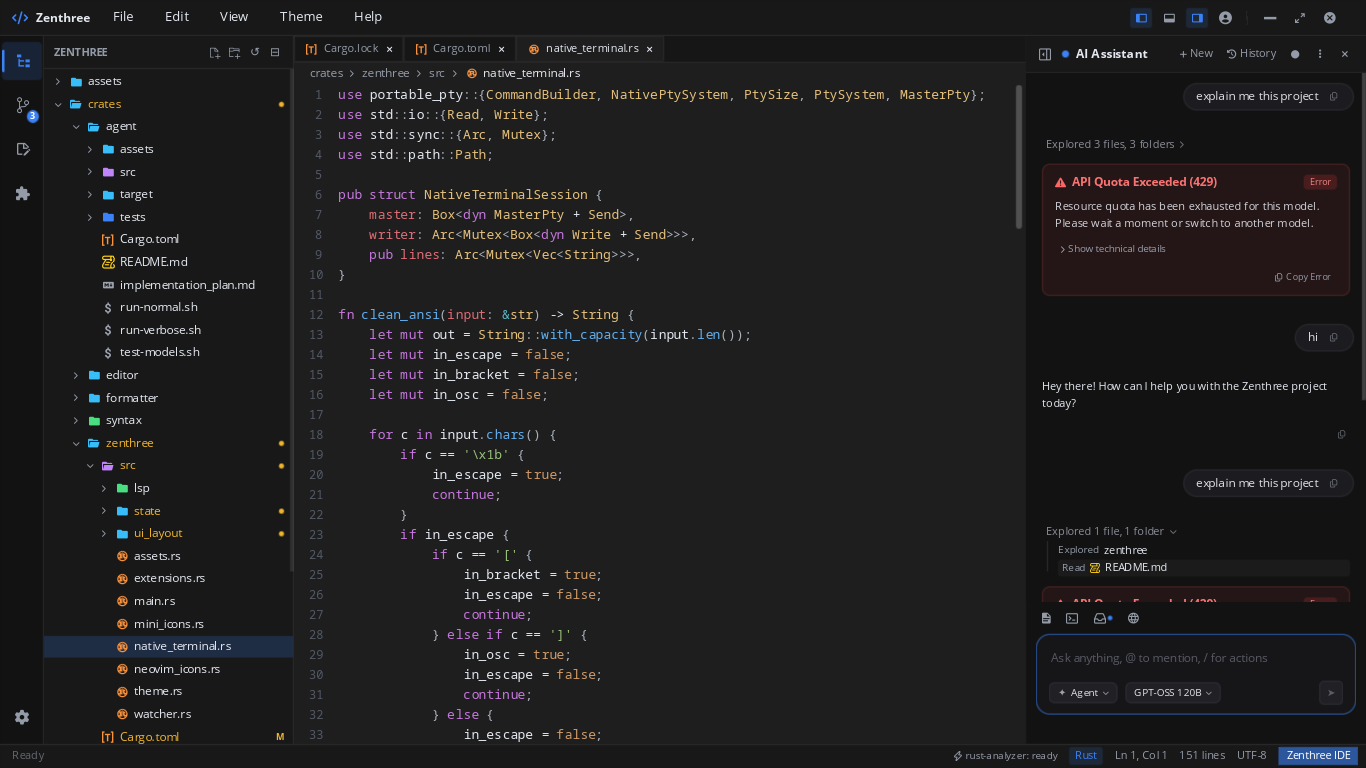Viewport: 1366px width, 768px height.
Task: Start a New AI chat
Action: (1196, 54)
